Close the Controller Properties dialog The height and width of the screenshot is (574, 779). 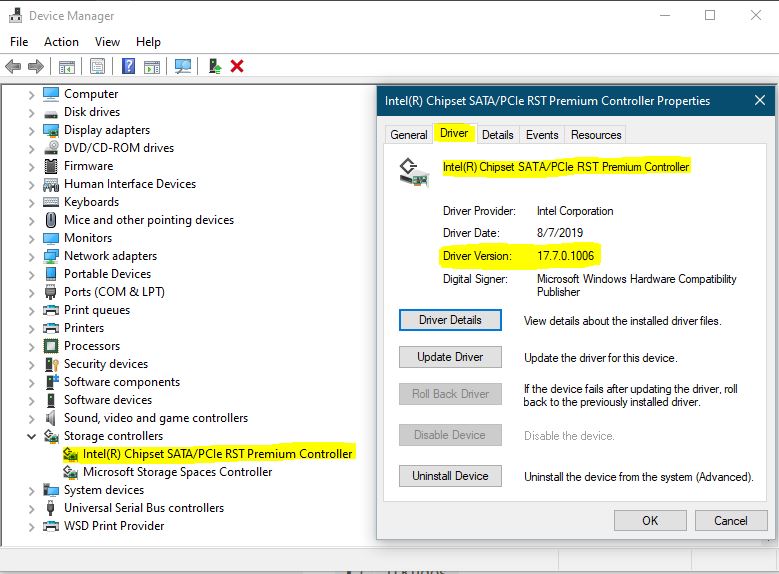[x=760, y=100]
